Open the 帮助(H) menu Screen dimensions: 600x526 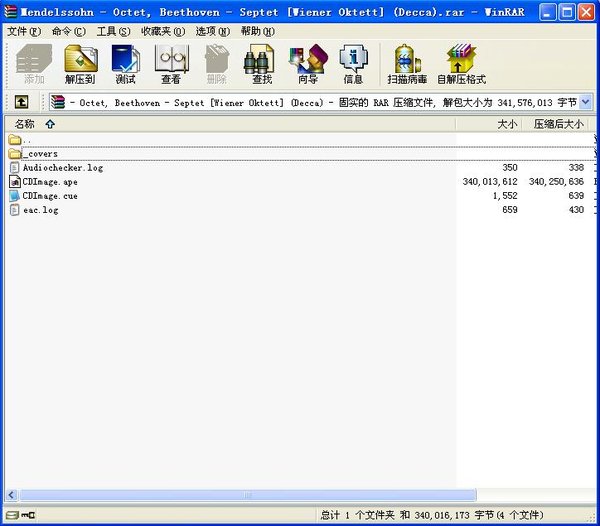[258, 31]
